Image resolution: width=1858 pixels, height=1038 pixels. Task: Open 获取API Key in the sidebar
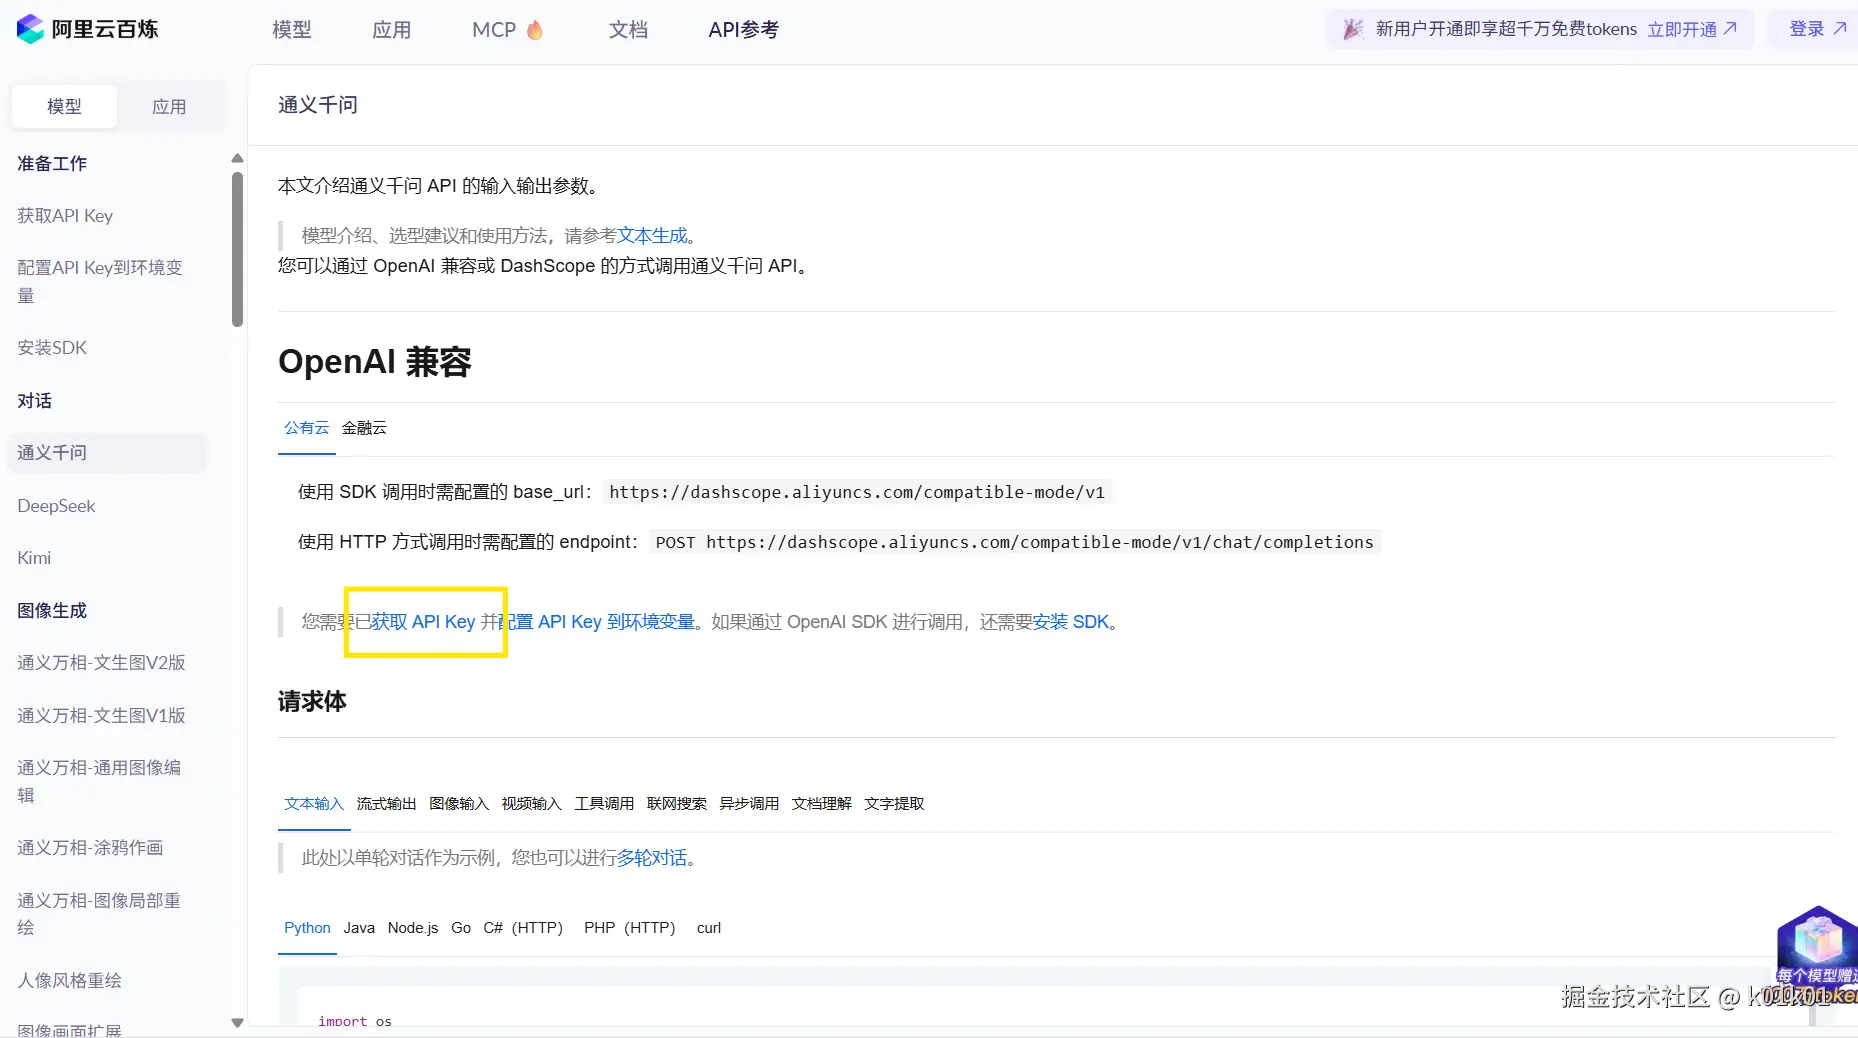[x=65, y=216]
